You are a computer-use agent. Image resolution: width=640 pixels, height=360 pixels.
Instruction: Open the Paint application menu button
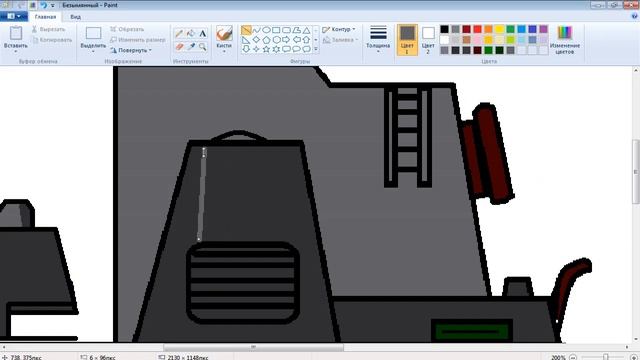[14, 16]
